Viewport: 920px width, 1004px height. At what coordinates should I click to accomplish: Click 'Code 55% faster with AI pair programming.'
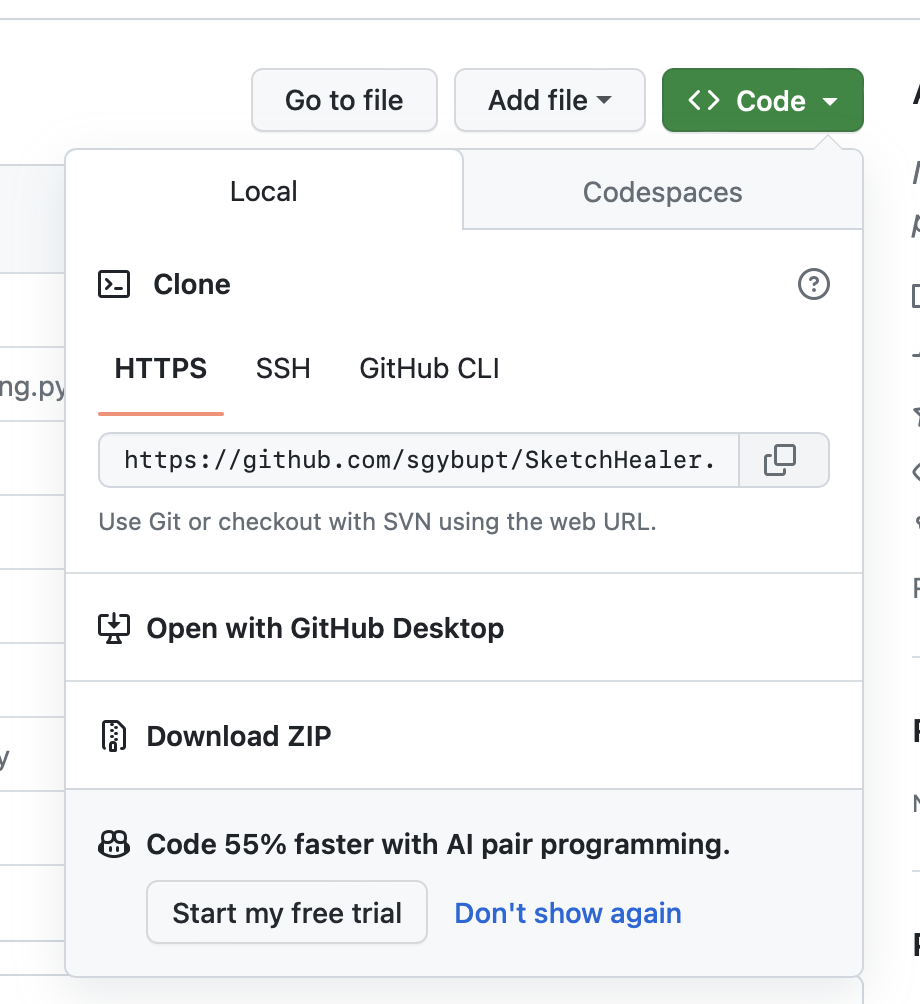(439, 844)
